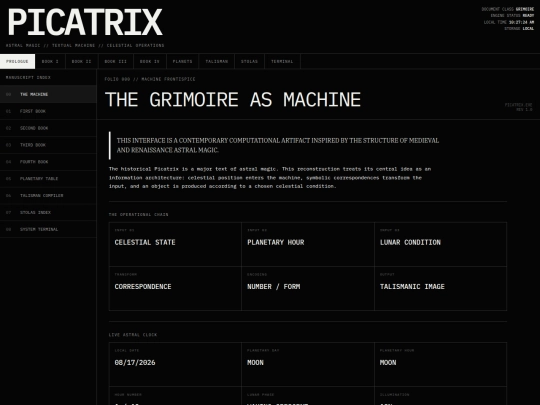Image resolution: width=540 pixels, height=405 pixels.
Task: Select the PLANETARY HOUR input card
Action: tap(308, 245)
